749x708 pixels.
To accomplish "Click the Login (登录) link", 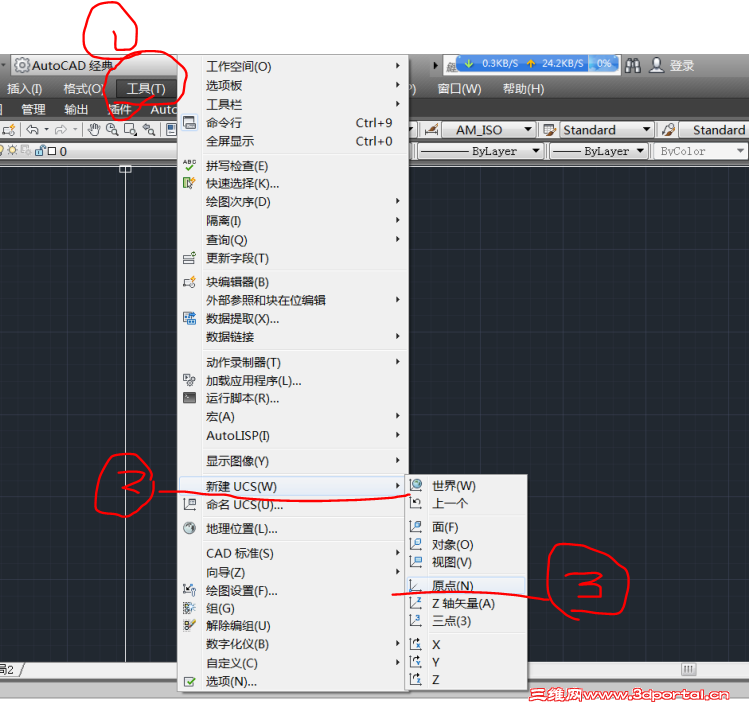I will 682,65.
